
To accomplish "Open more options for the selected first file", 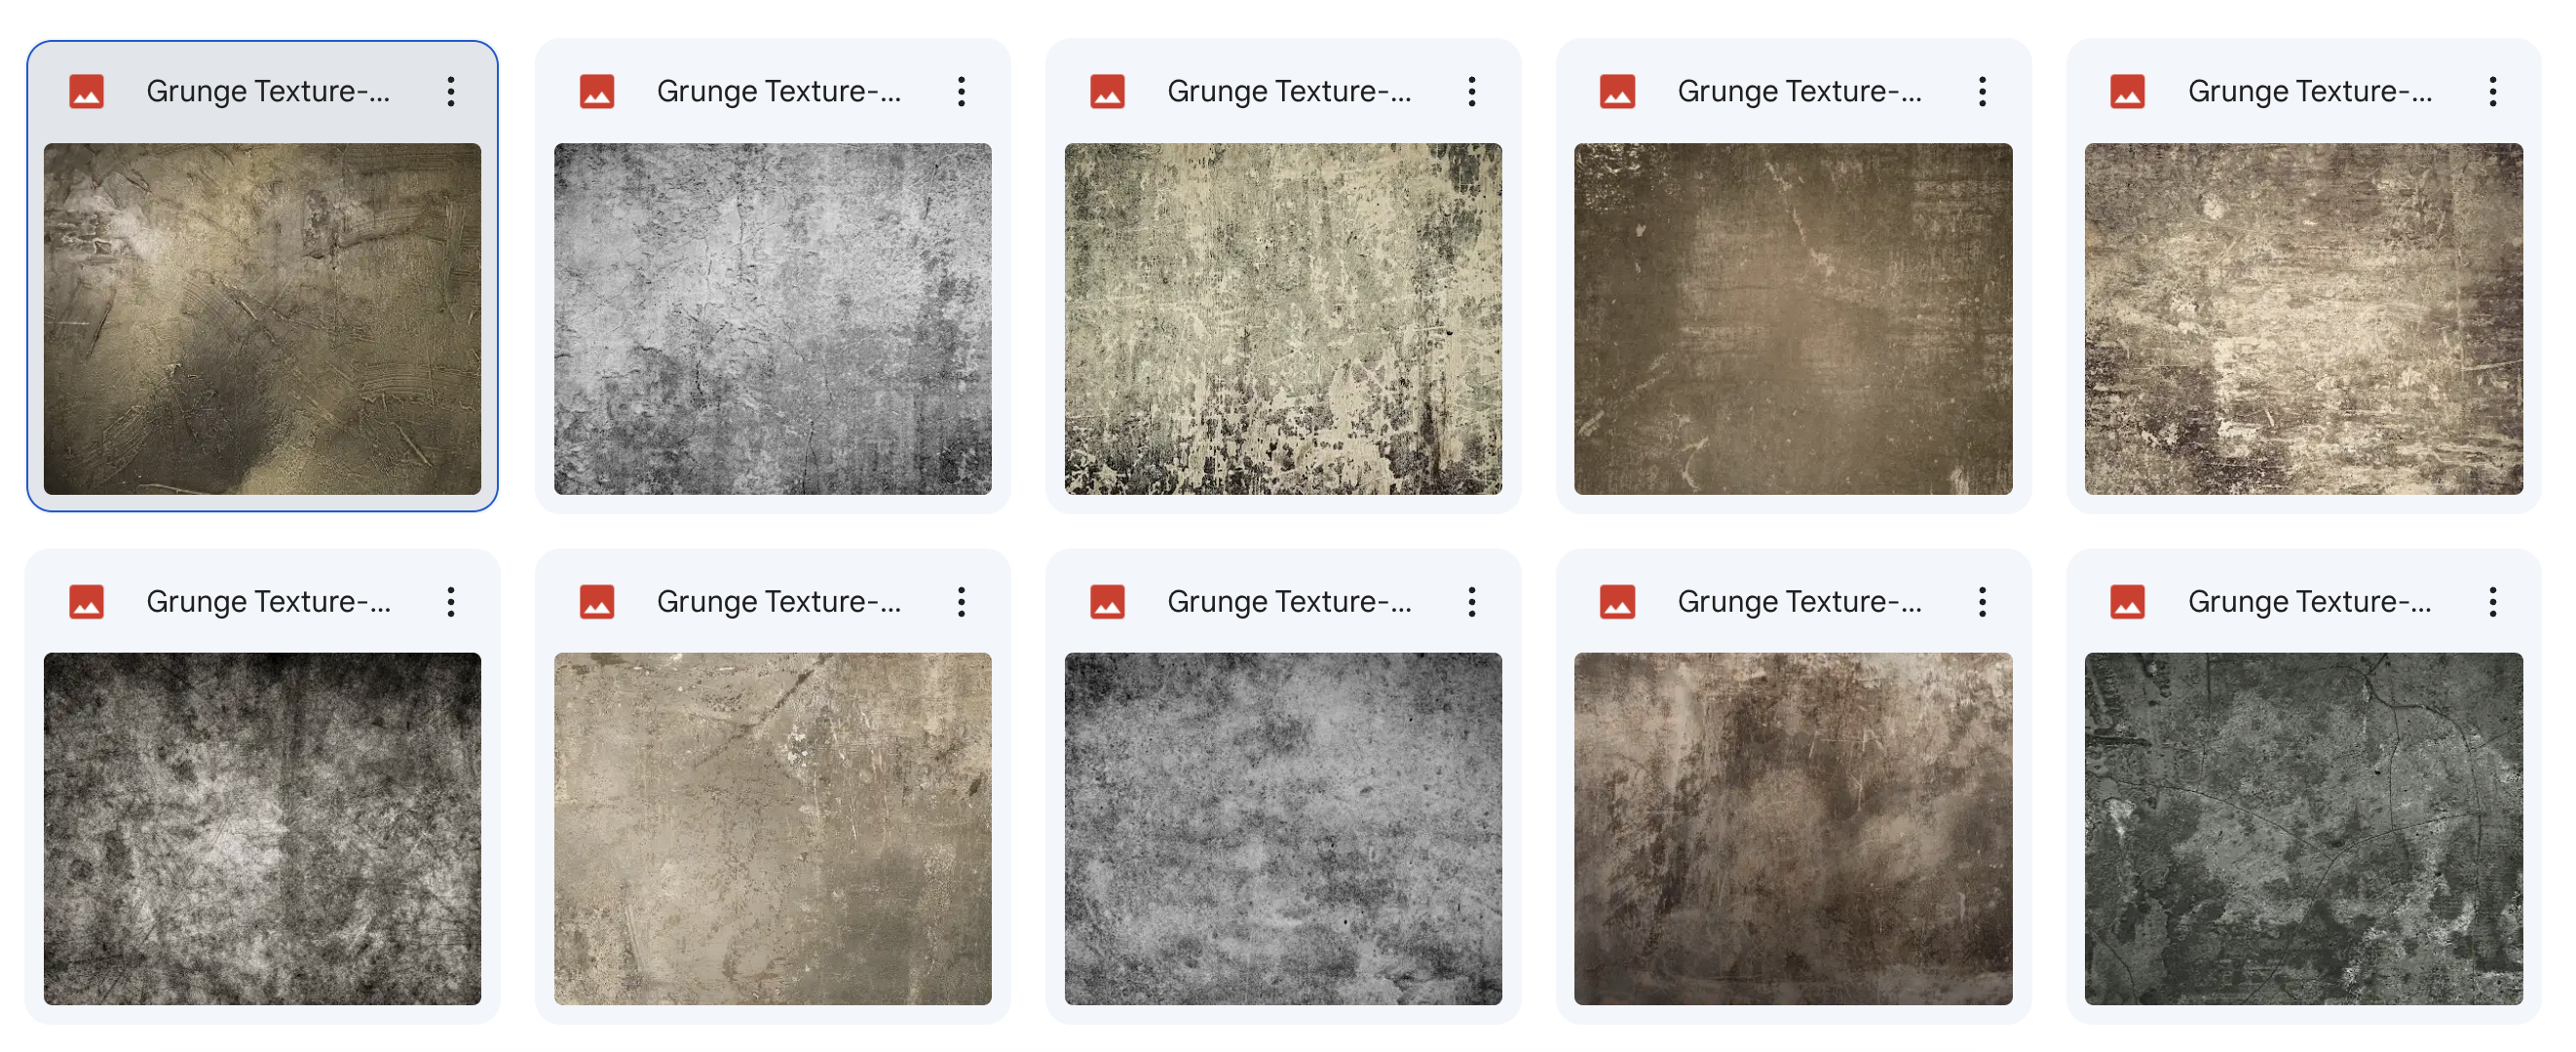I will (x=451, y=92).
